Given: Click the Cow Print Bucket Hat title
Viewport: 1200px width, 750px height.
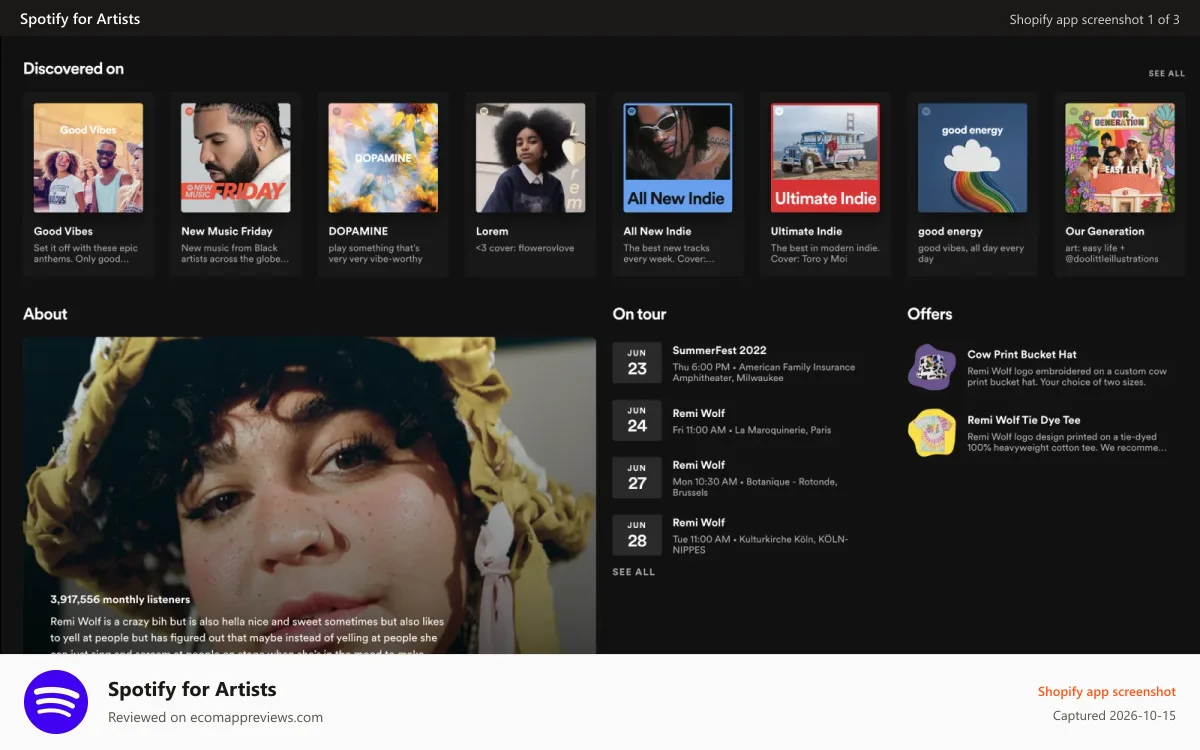Looking at the screenshot, I should point(1022,354).
